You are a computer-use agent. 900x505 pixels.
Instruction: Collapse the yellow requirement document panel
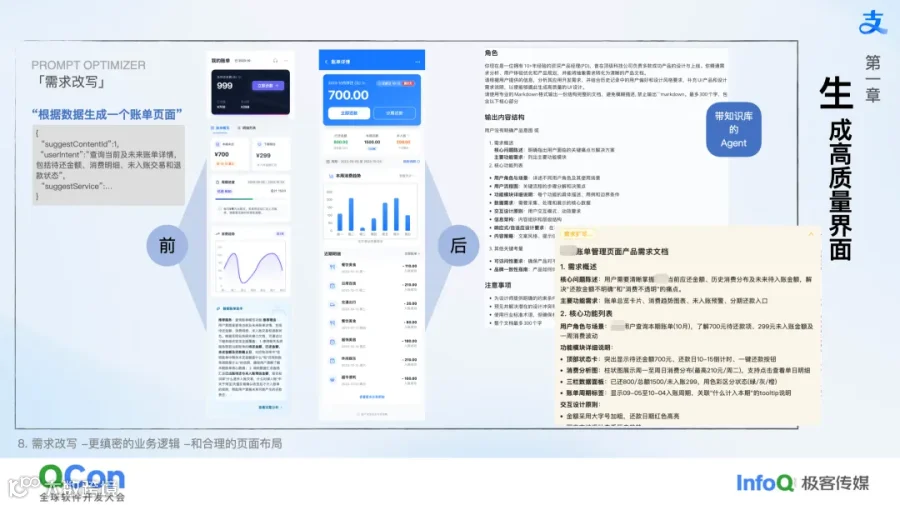pos(810,234)
